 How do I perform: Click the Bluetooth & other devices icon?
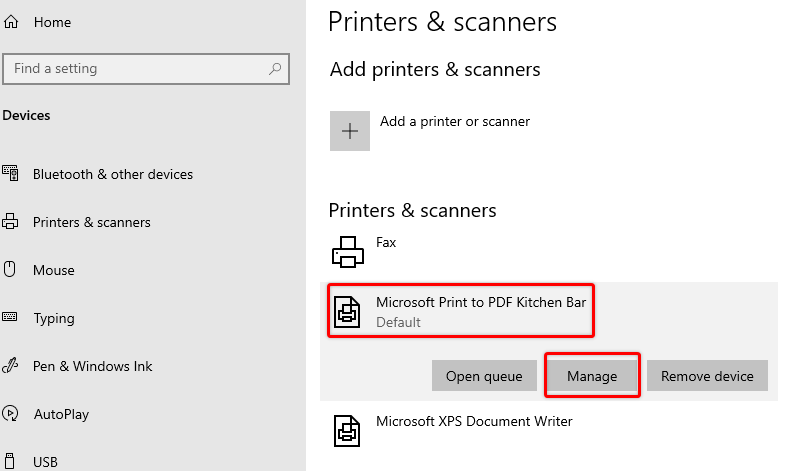[10, 173]
